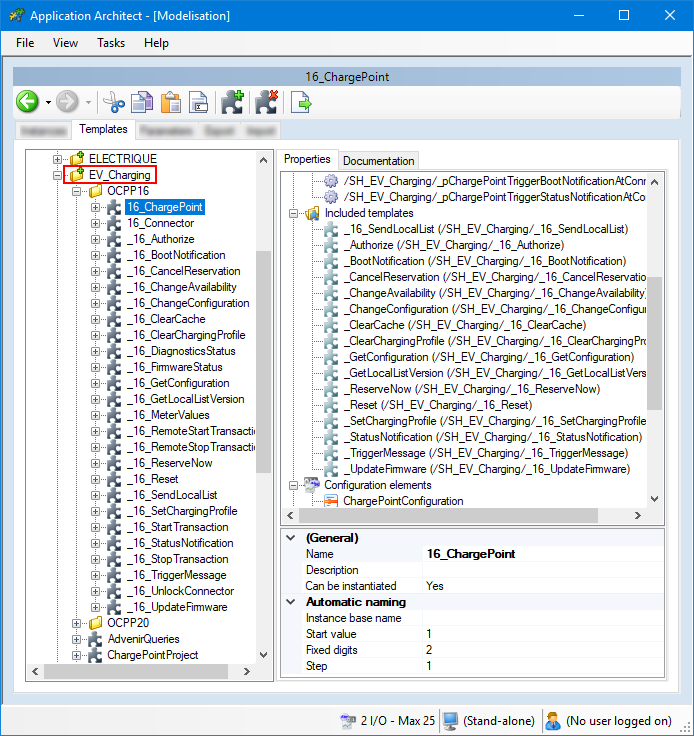Click the Add template puzzle icon
This screenshot has height=736, width=694.
click(233, 102)
